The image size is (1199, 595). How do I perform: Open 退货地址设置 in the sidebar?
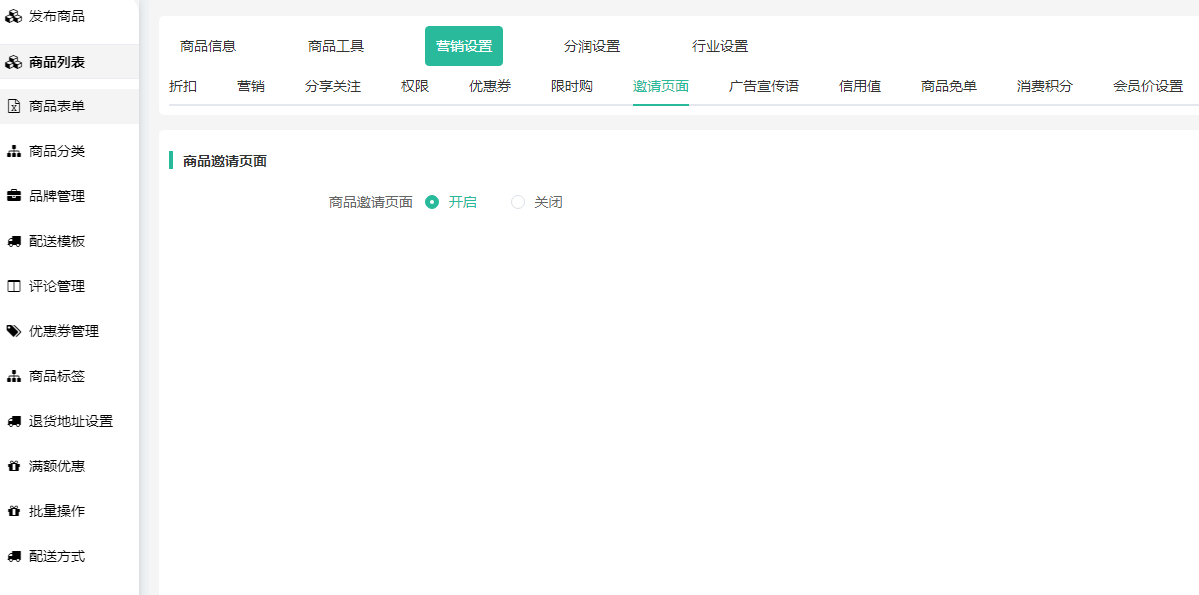(71, 422)
